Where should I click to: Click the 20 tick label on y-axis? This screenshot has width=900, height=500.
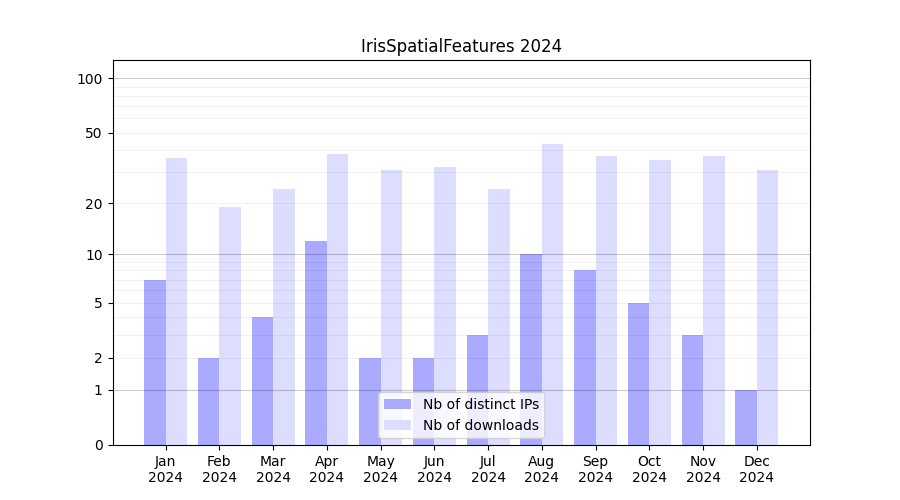pyautogui.click(x=94, y=204)
